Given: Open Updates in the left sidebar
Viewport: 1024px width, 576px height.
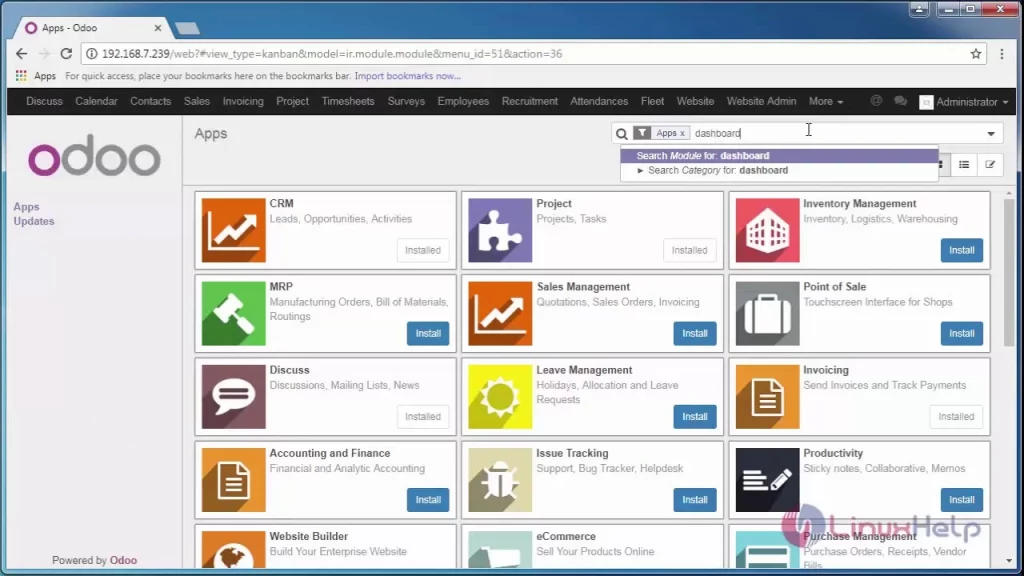Looking at the screenshot, I should coord(34,221).
